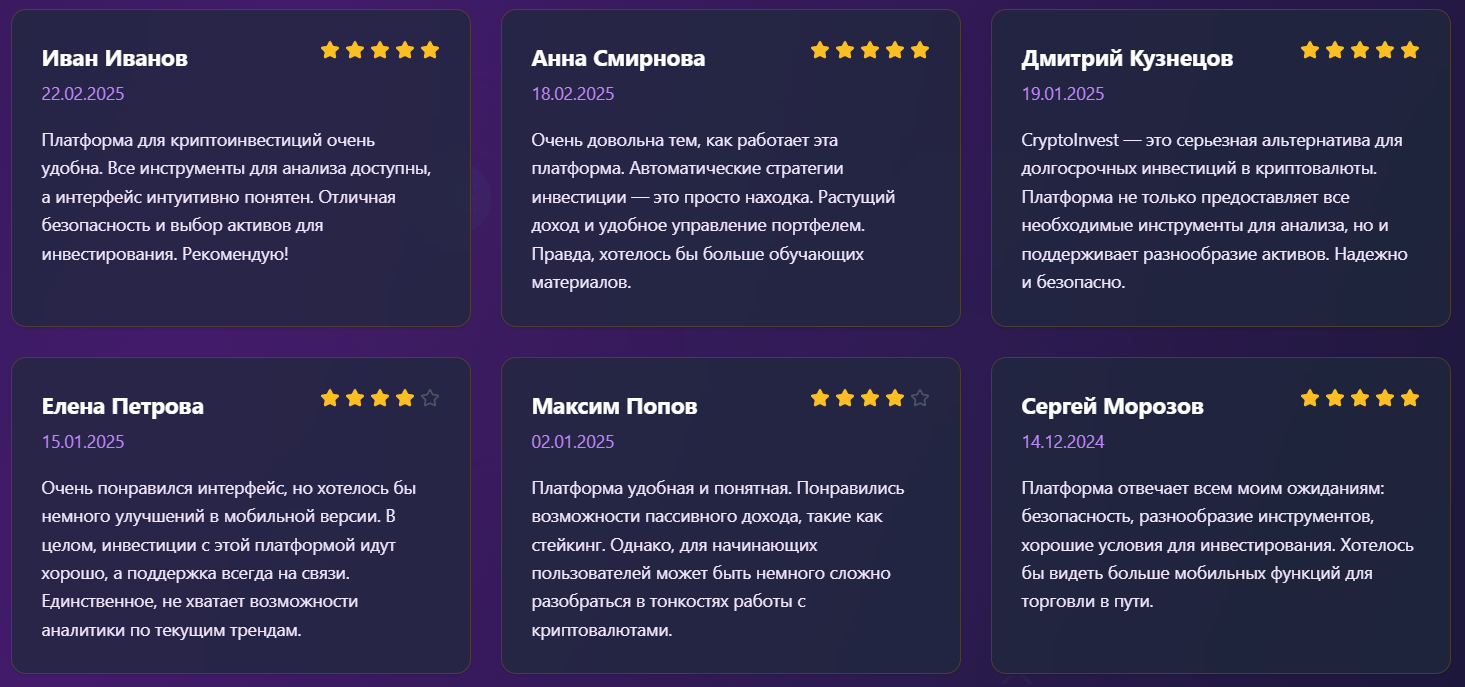Viewport: 1465px width, 687px height.
Task: Click the 14.12.2024 date on Сергей Морозов's review
Action: (1063, 442)
